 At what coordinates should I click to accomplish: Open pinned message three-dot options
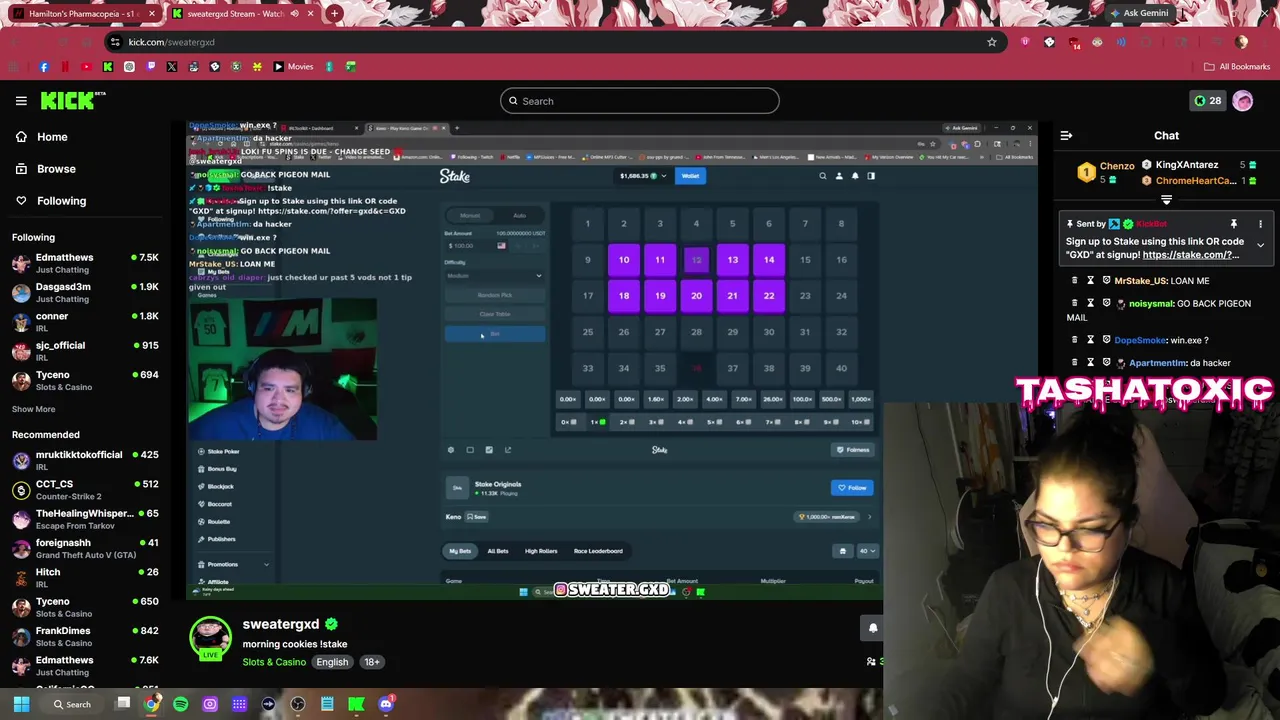coord(1260,224)
